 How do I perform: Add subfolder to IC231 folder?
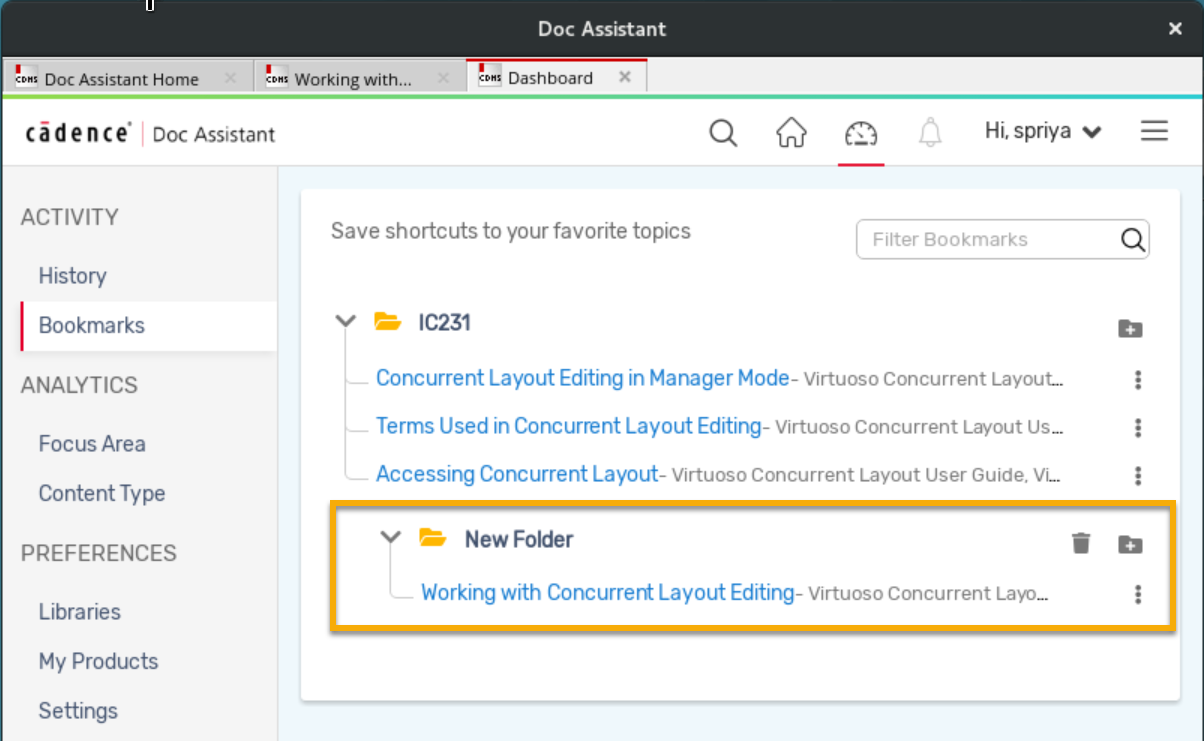coord(1130,328)
